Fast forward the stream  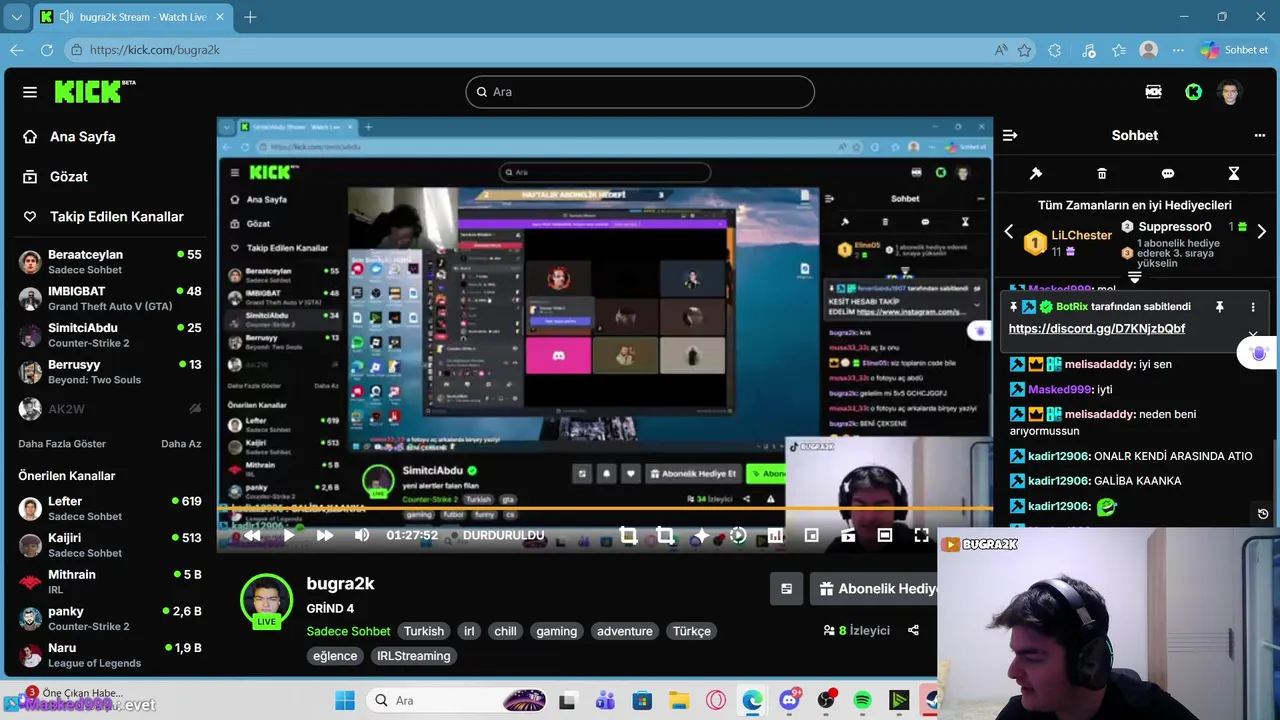(x=325, y=535)
